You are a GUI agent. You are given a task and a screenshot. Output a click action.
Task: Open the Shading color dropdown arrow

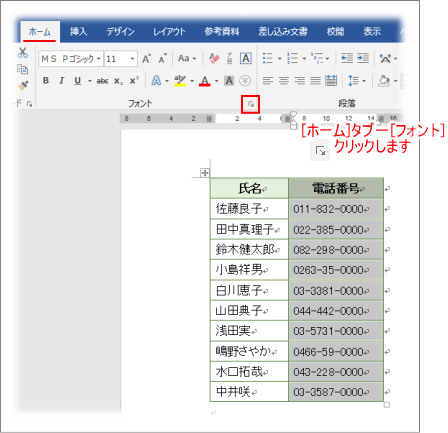click(x=395, y=81)
